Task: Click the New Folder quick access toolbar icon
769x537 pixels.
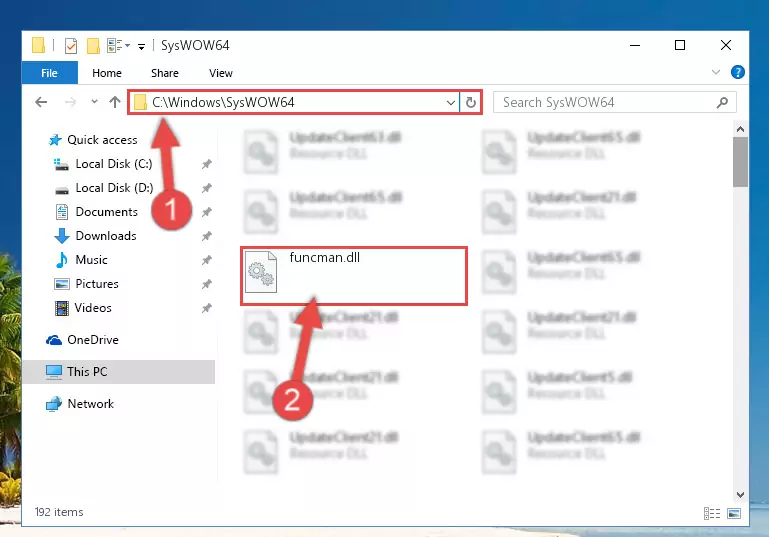Action: [x=93, y=46]
